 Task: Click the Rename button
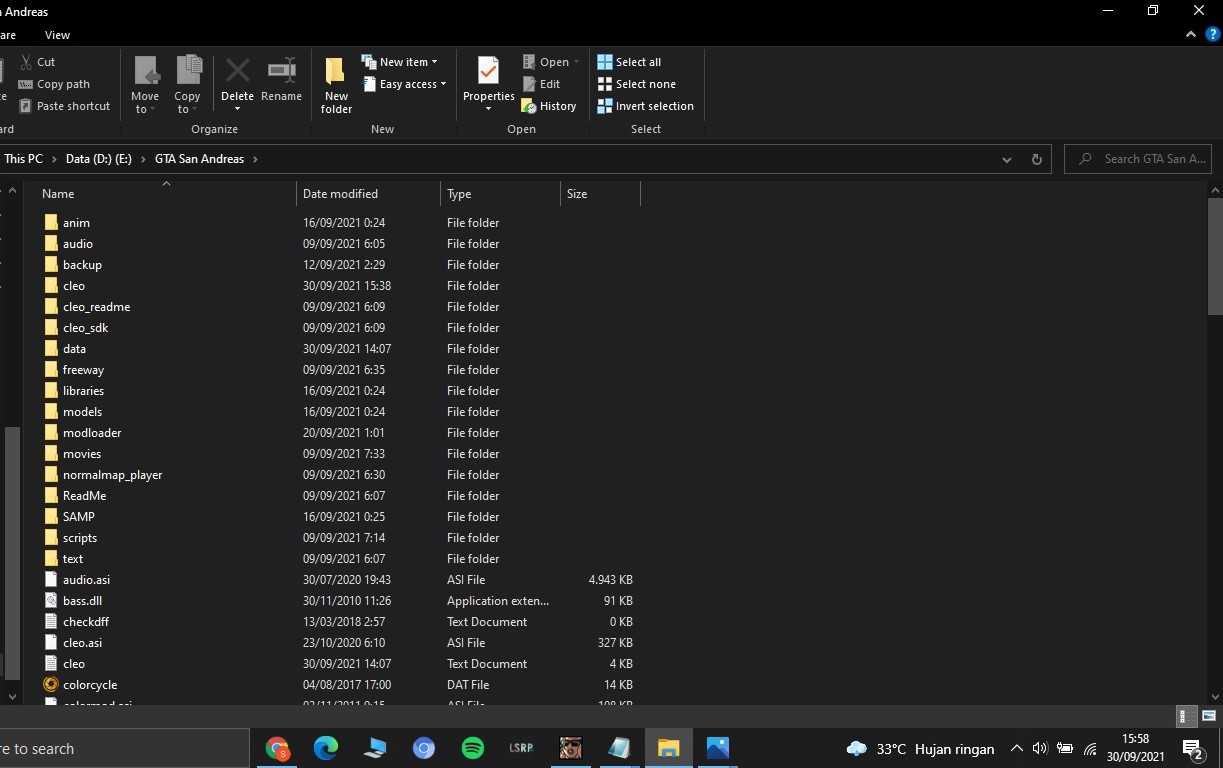[281, 80]
